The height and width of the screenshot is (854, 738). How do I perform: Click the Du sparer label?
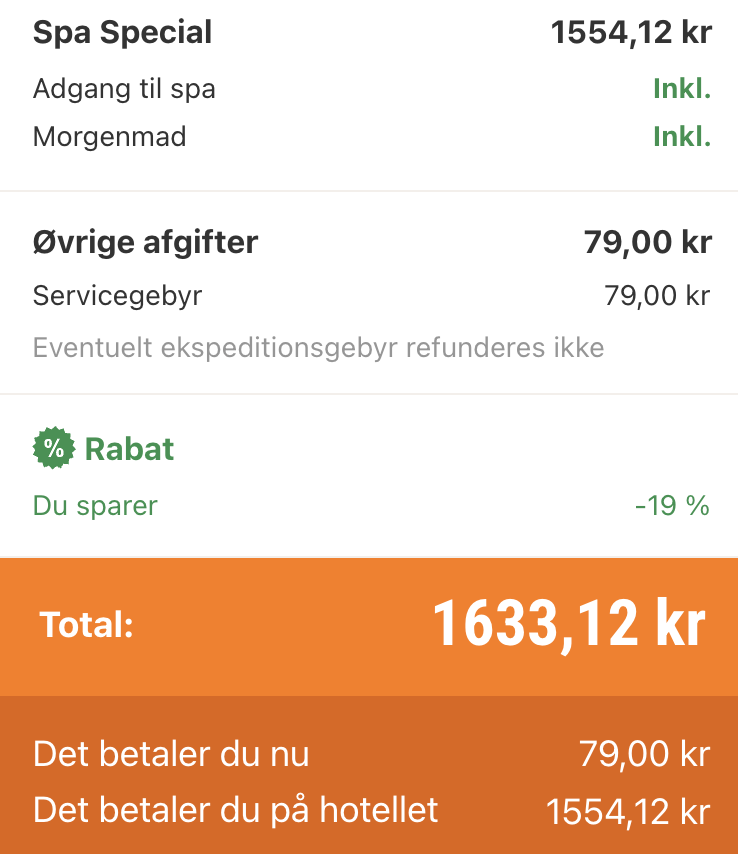tap(95, 506)
